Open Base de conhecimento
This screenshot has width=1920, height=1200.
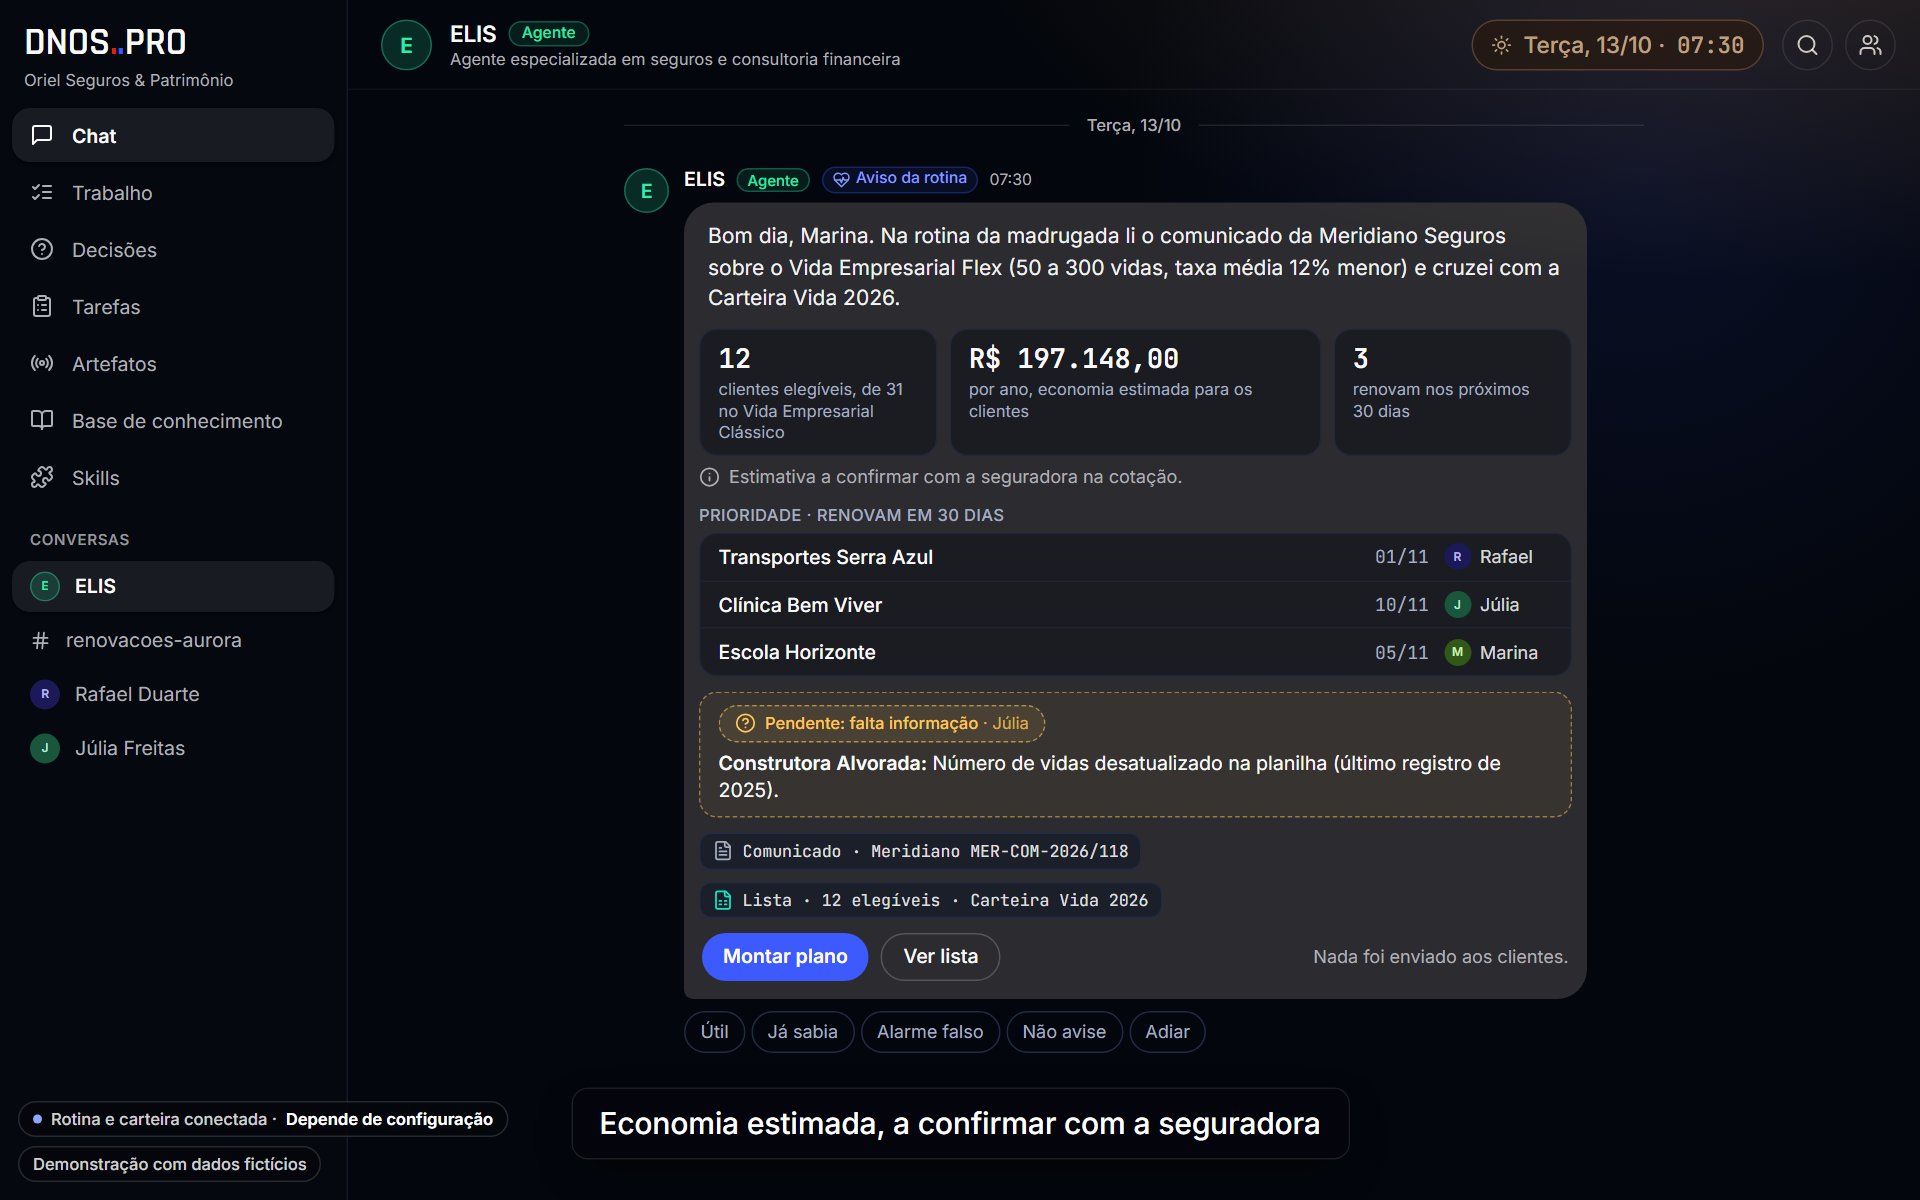point(173,420)
